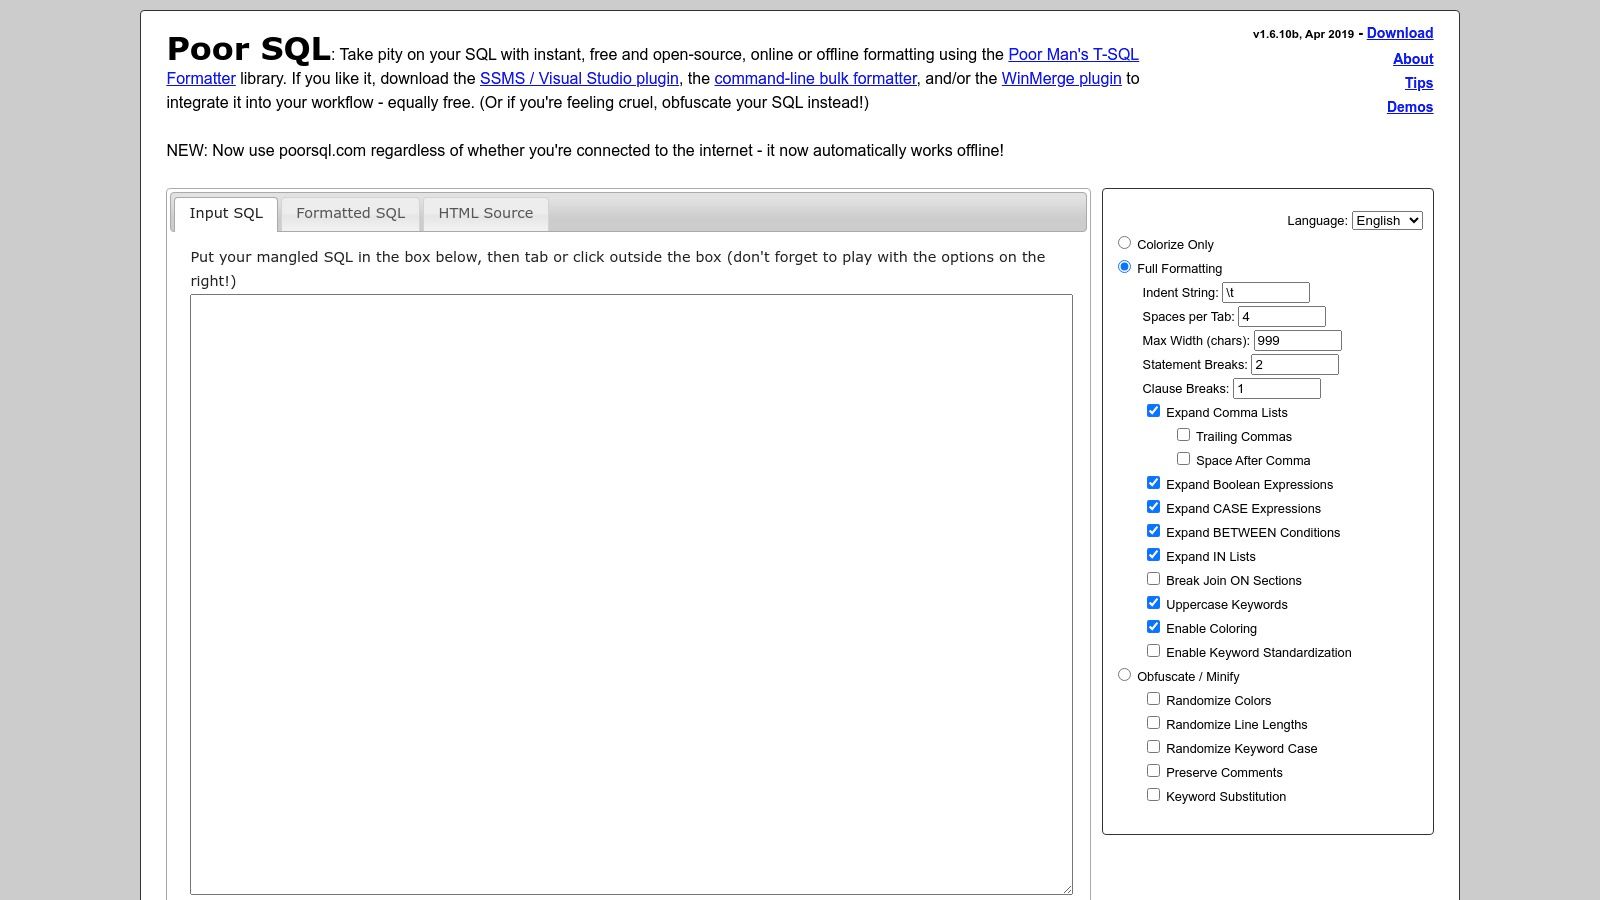Enable Break Join ON Sections

coord(1153,578)
